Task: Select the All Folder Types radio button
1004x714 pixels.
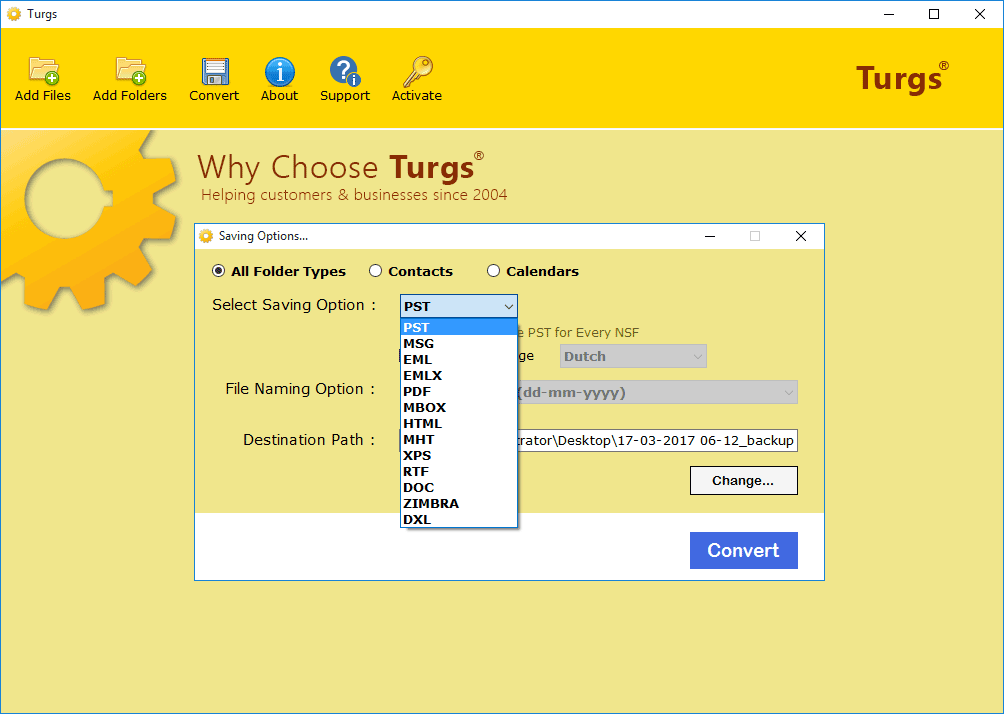Action: coord(218,271)
